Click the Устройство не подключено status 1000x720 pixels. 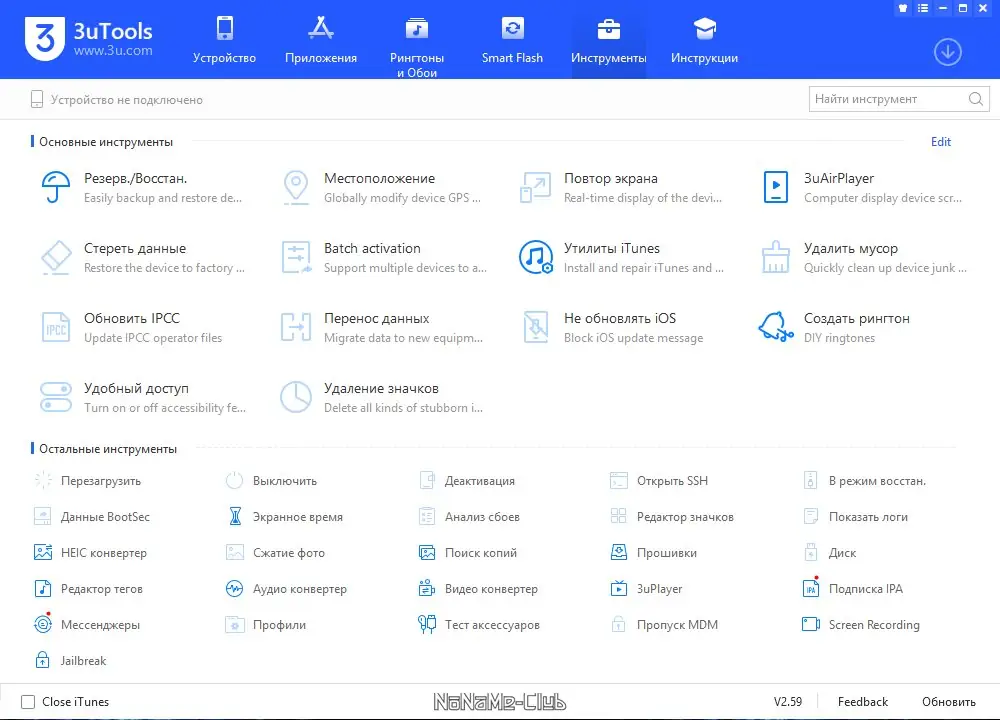tap(117, 99)
